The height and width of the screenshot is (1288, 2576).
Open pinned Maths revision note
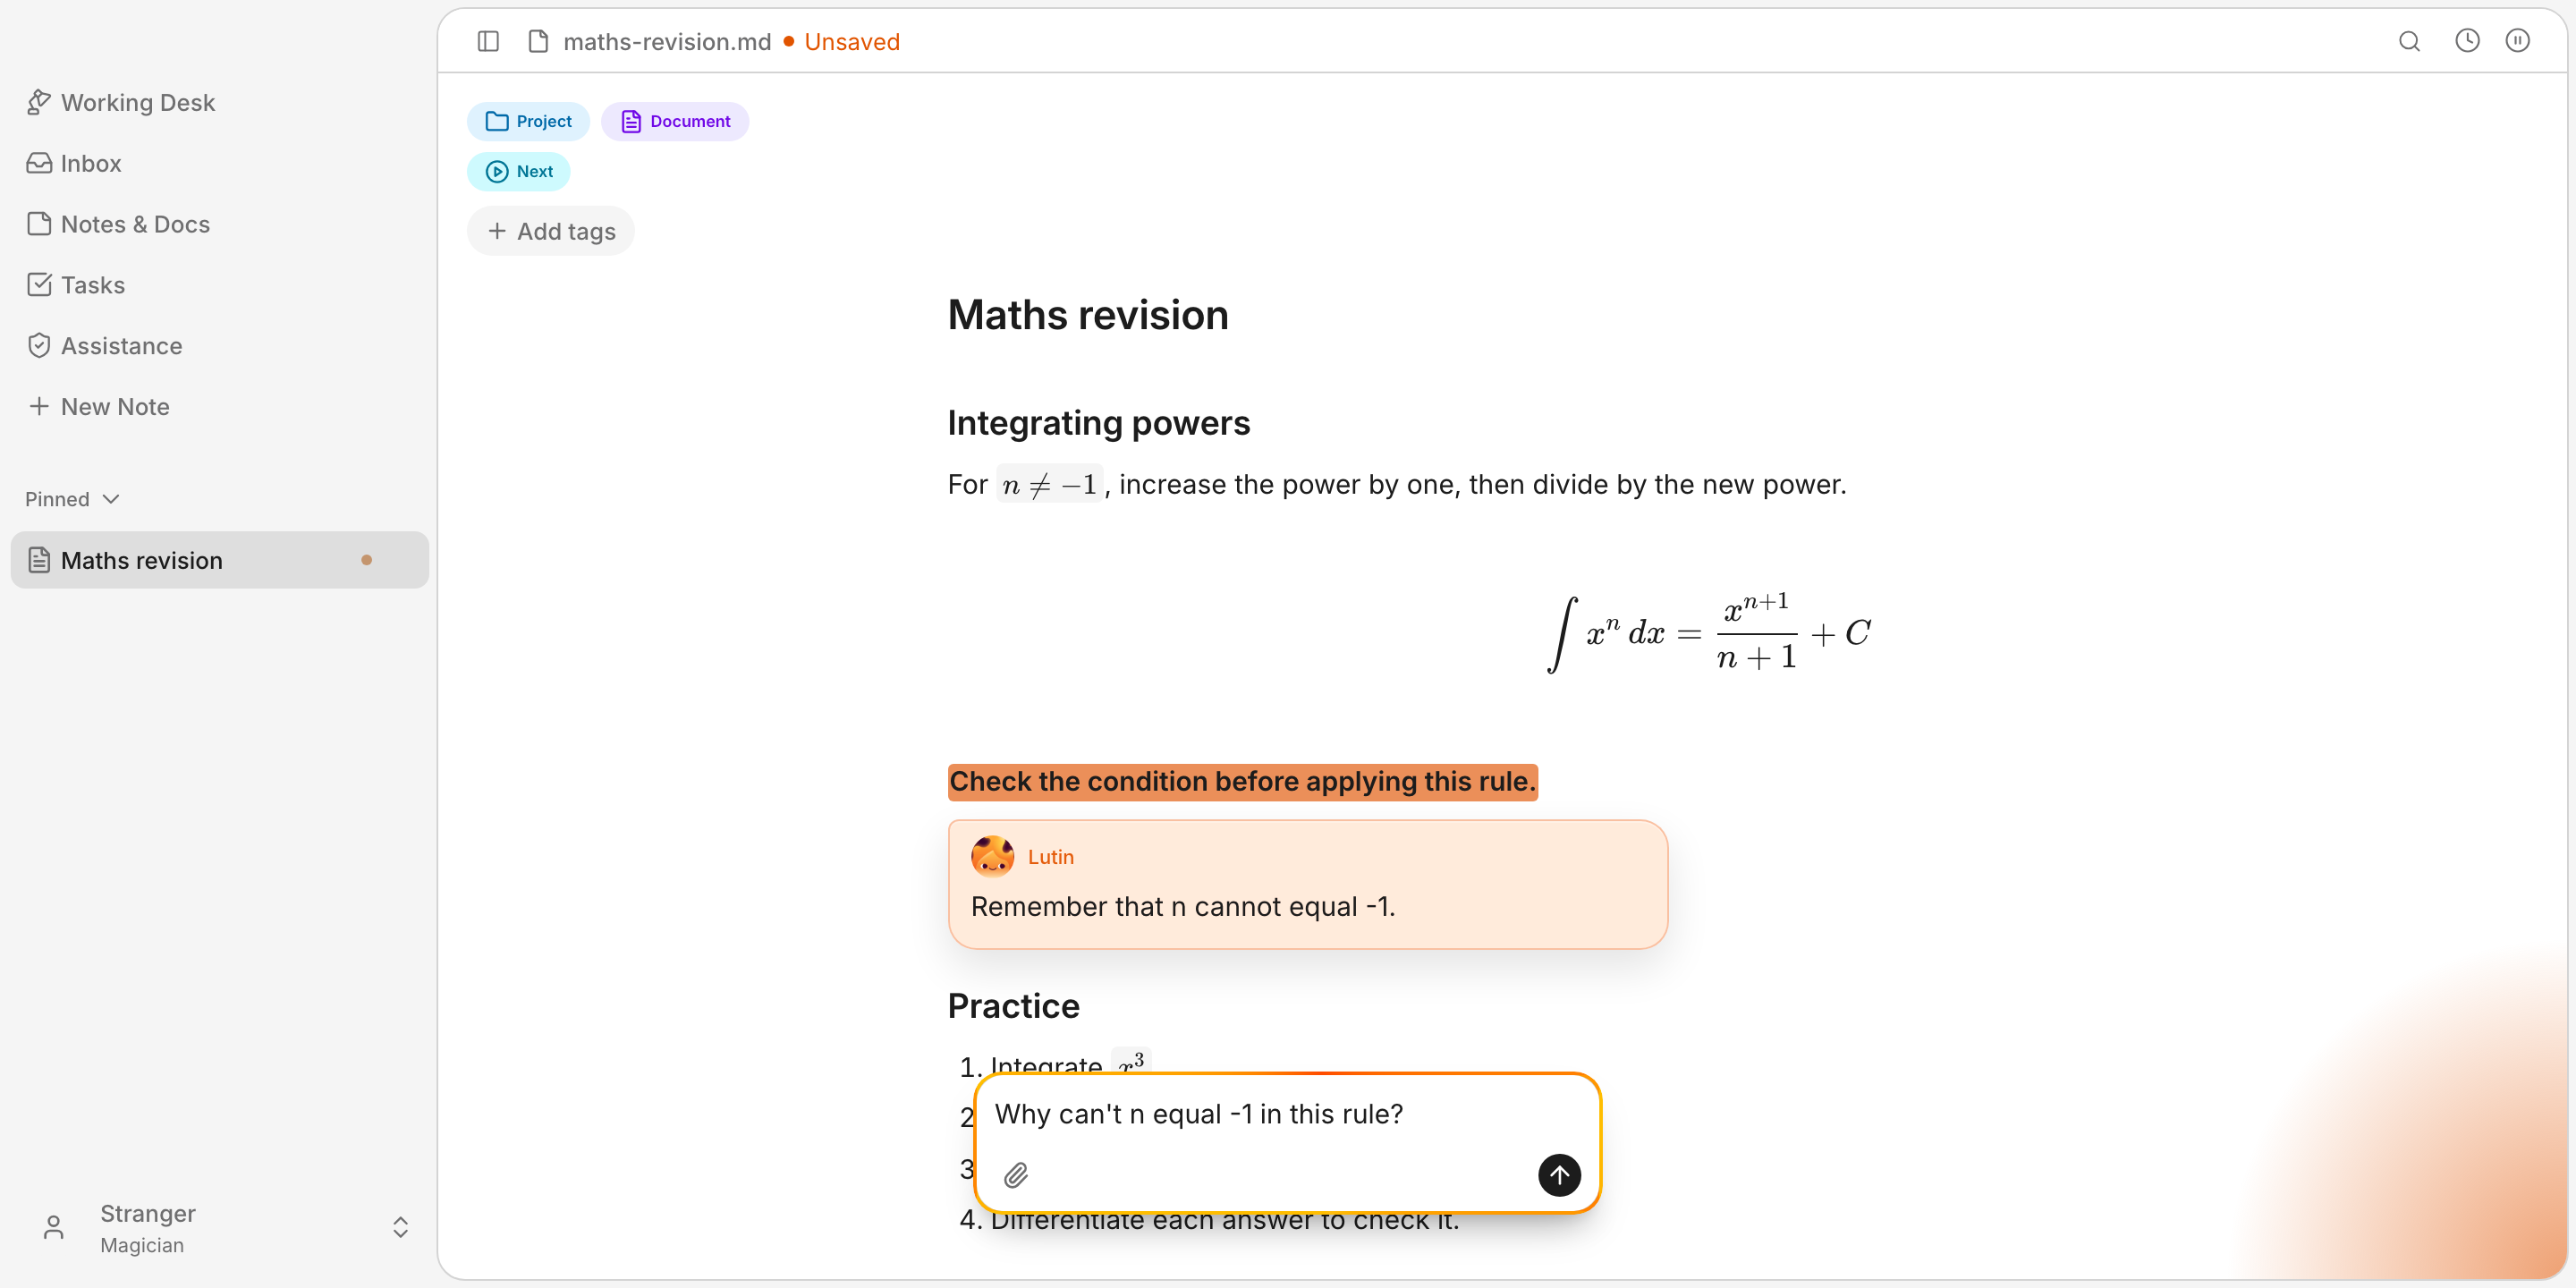point(220,560)
